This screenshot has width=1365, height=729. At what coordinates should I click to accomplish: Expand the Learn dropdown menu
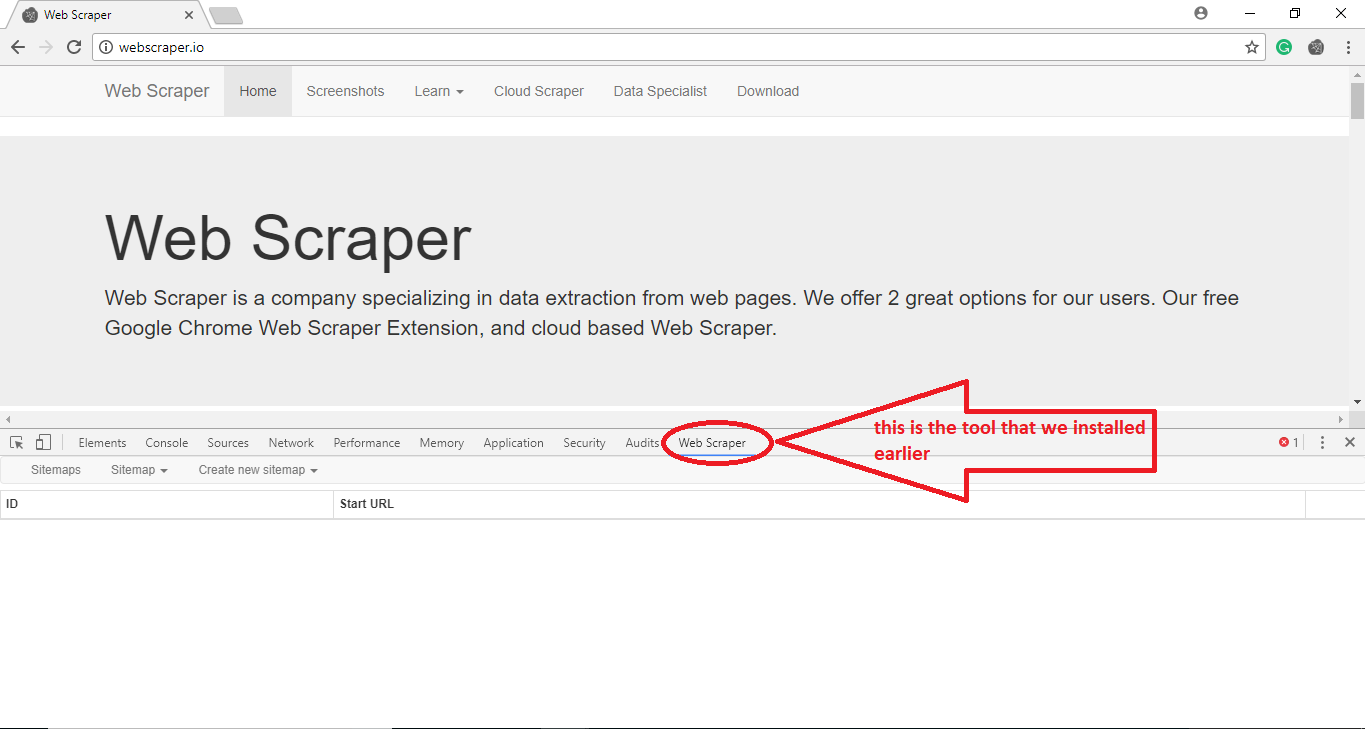coord(438,91)
